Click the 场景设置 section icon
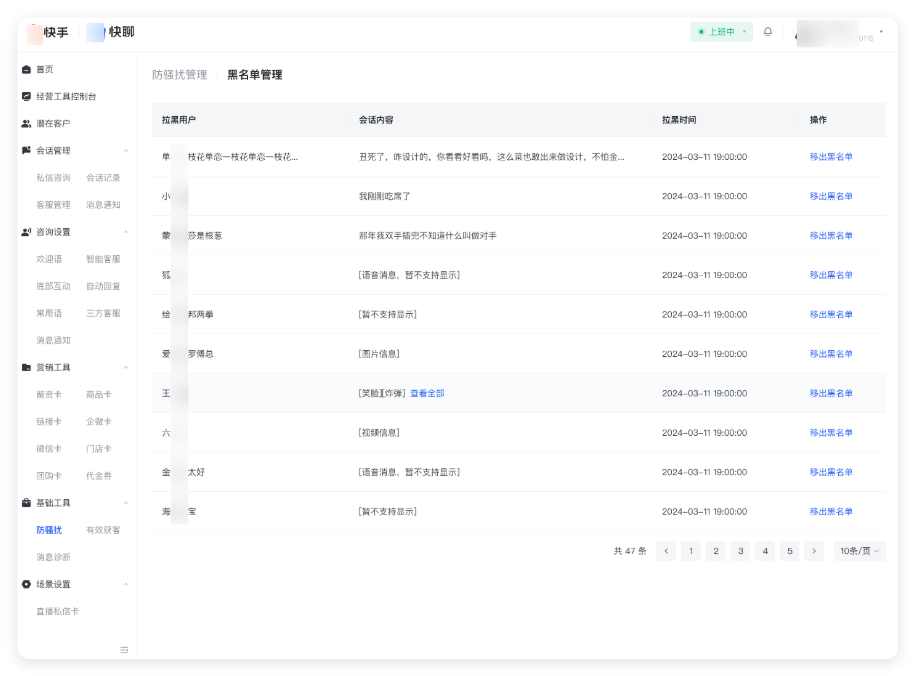This screenshot has height=676, width=915. (24, 584)
